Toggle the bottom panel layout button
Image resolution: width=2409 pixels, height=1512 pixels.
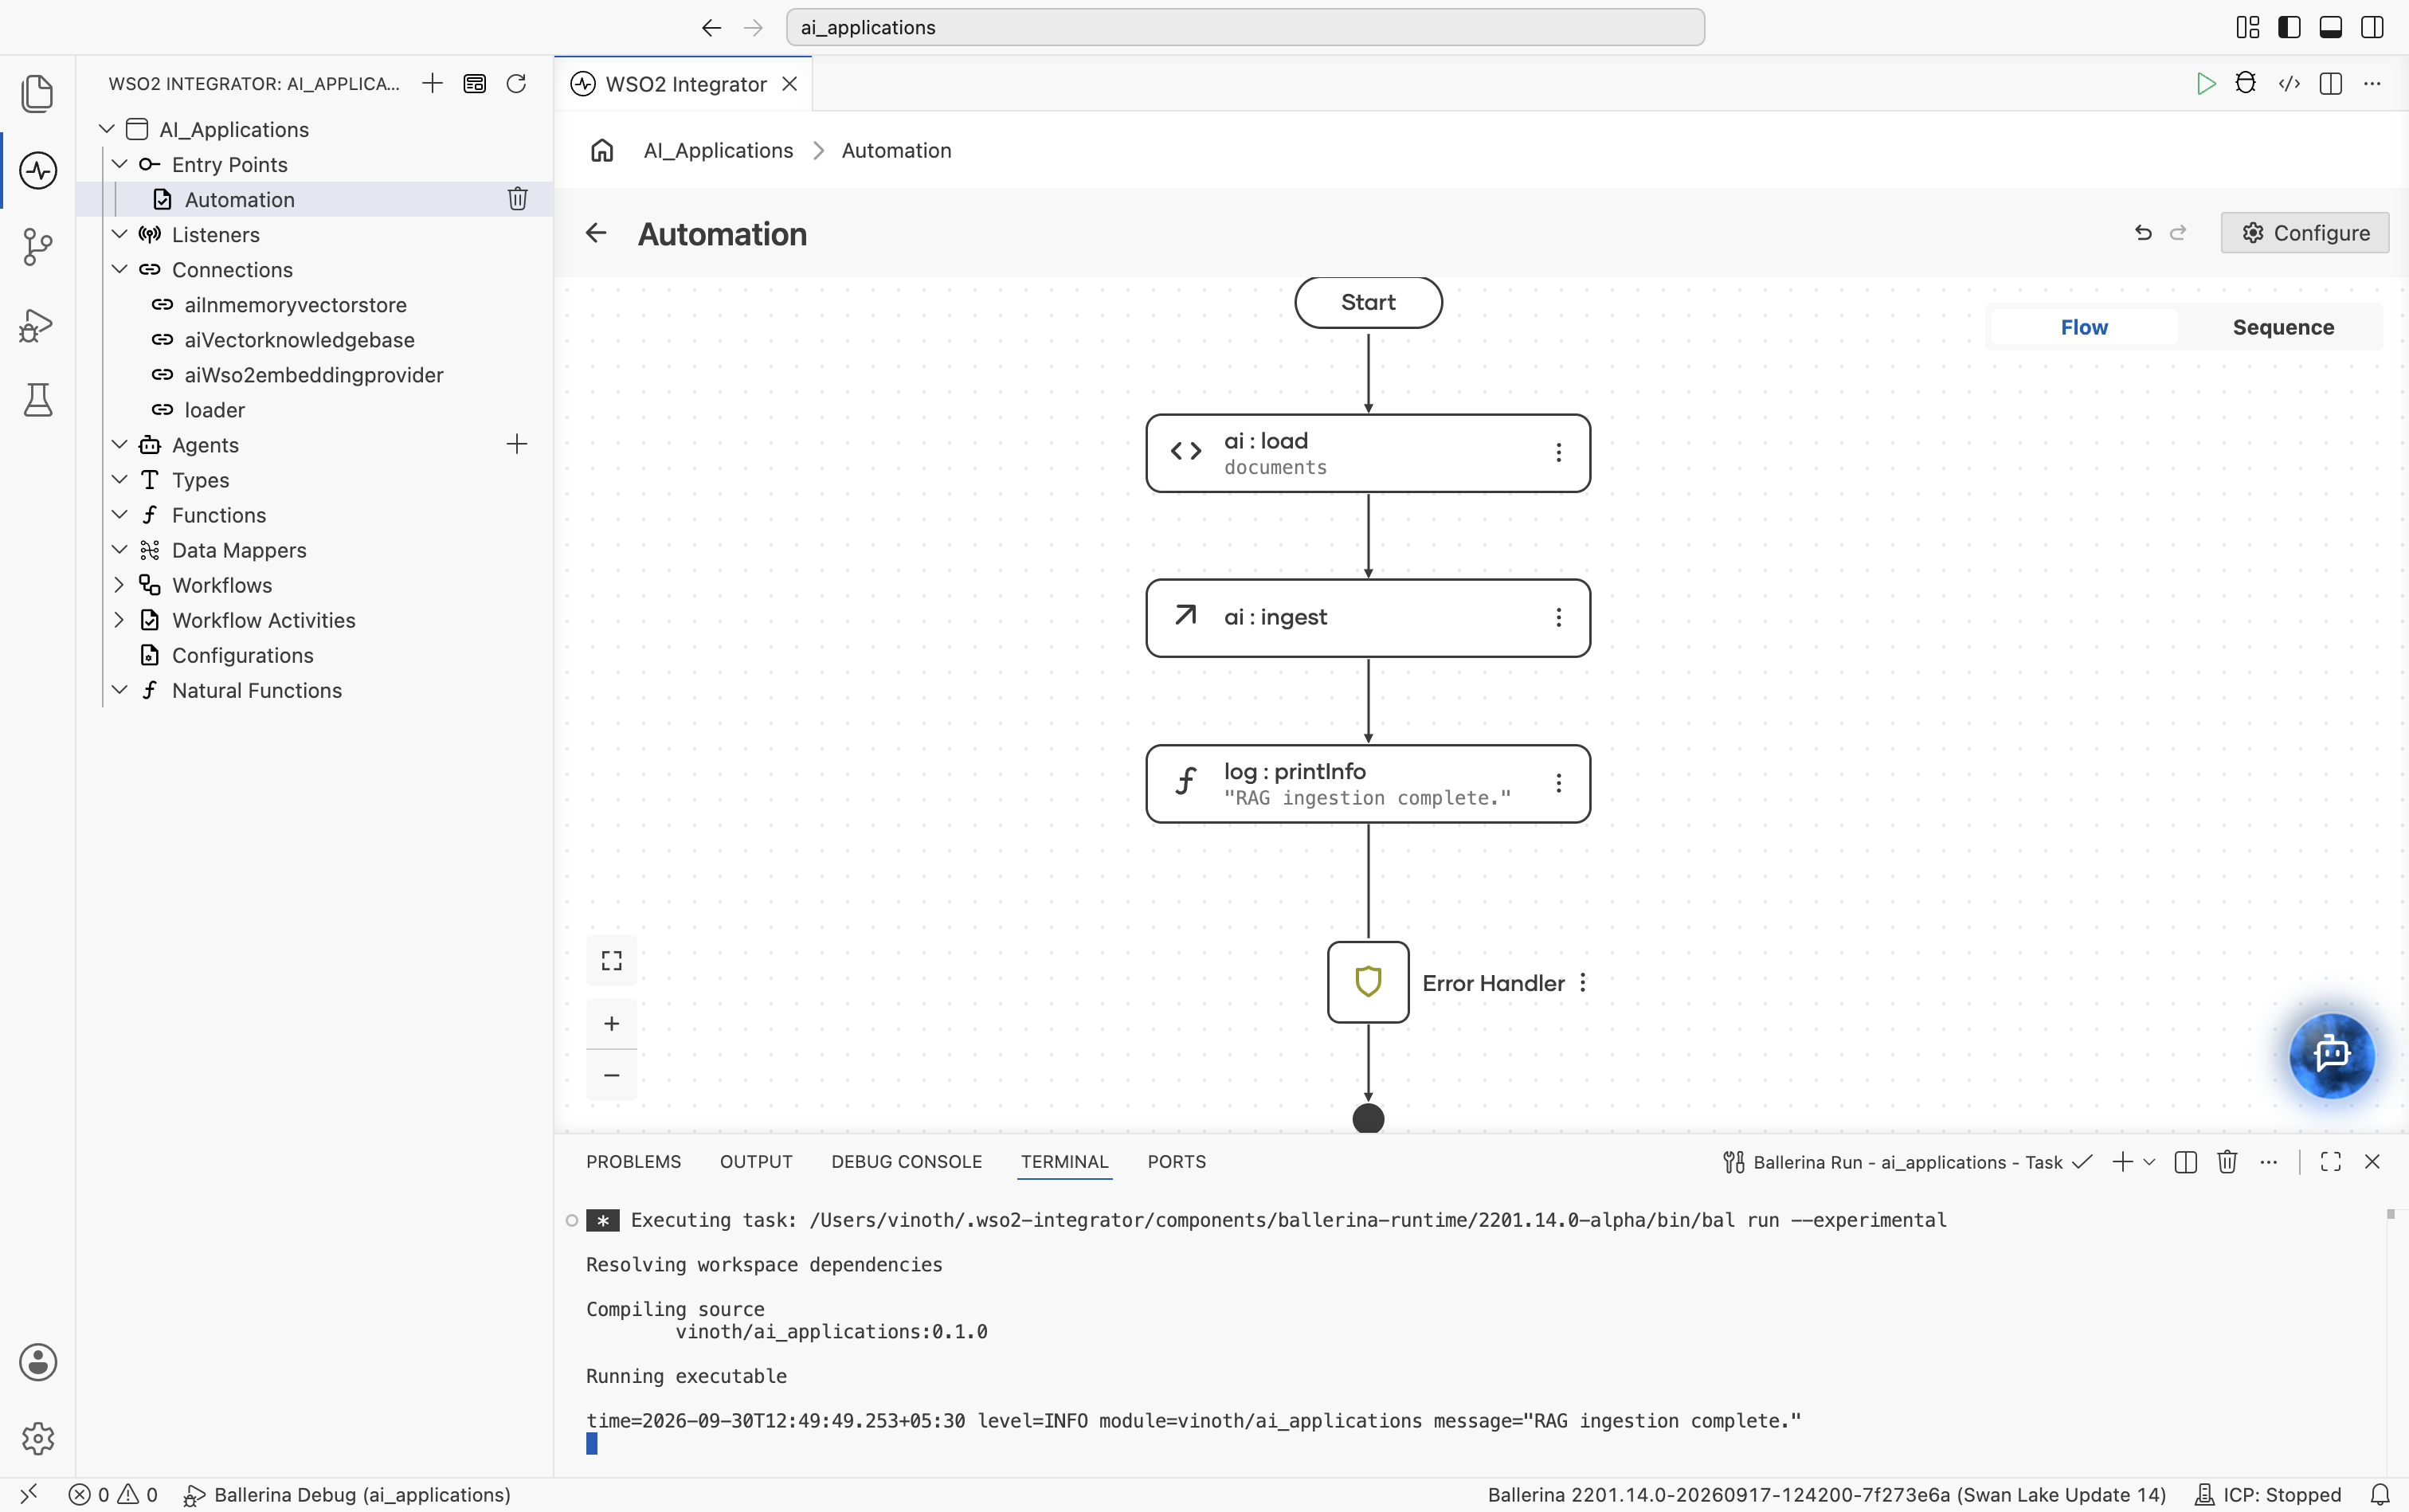(x=2330, y=27)
